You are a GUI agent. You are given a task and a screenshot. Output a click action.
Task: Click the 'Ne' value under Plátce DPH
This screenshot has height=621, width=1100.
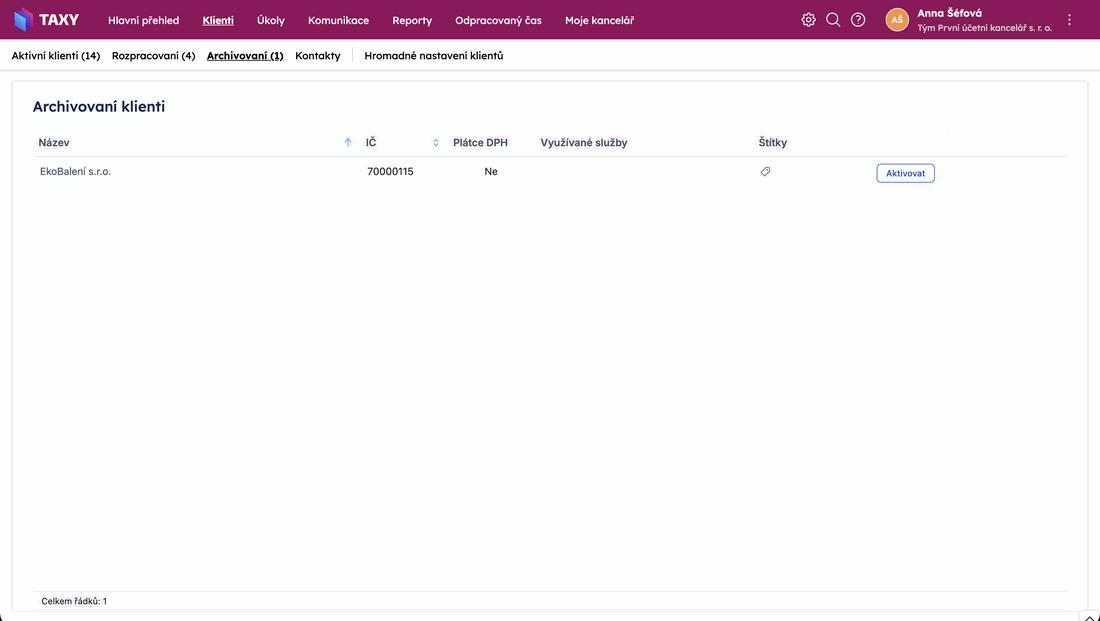pyautogui.click(x=491, y=172)
